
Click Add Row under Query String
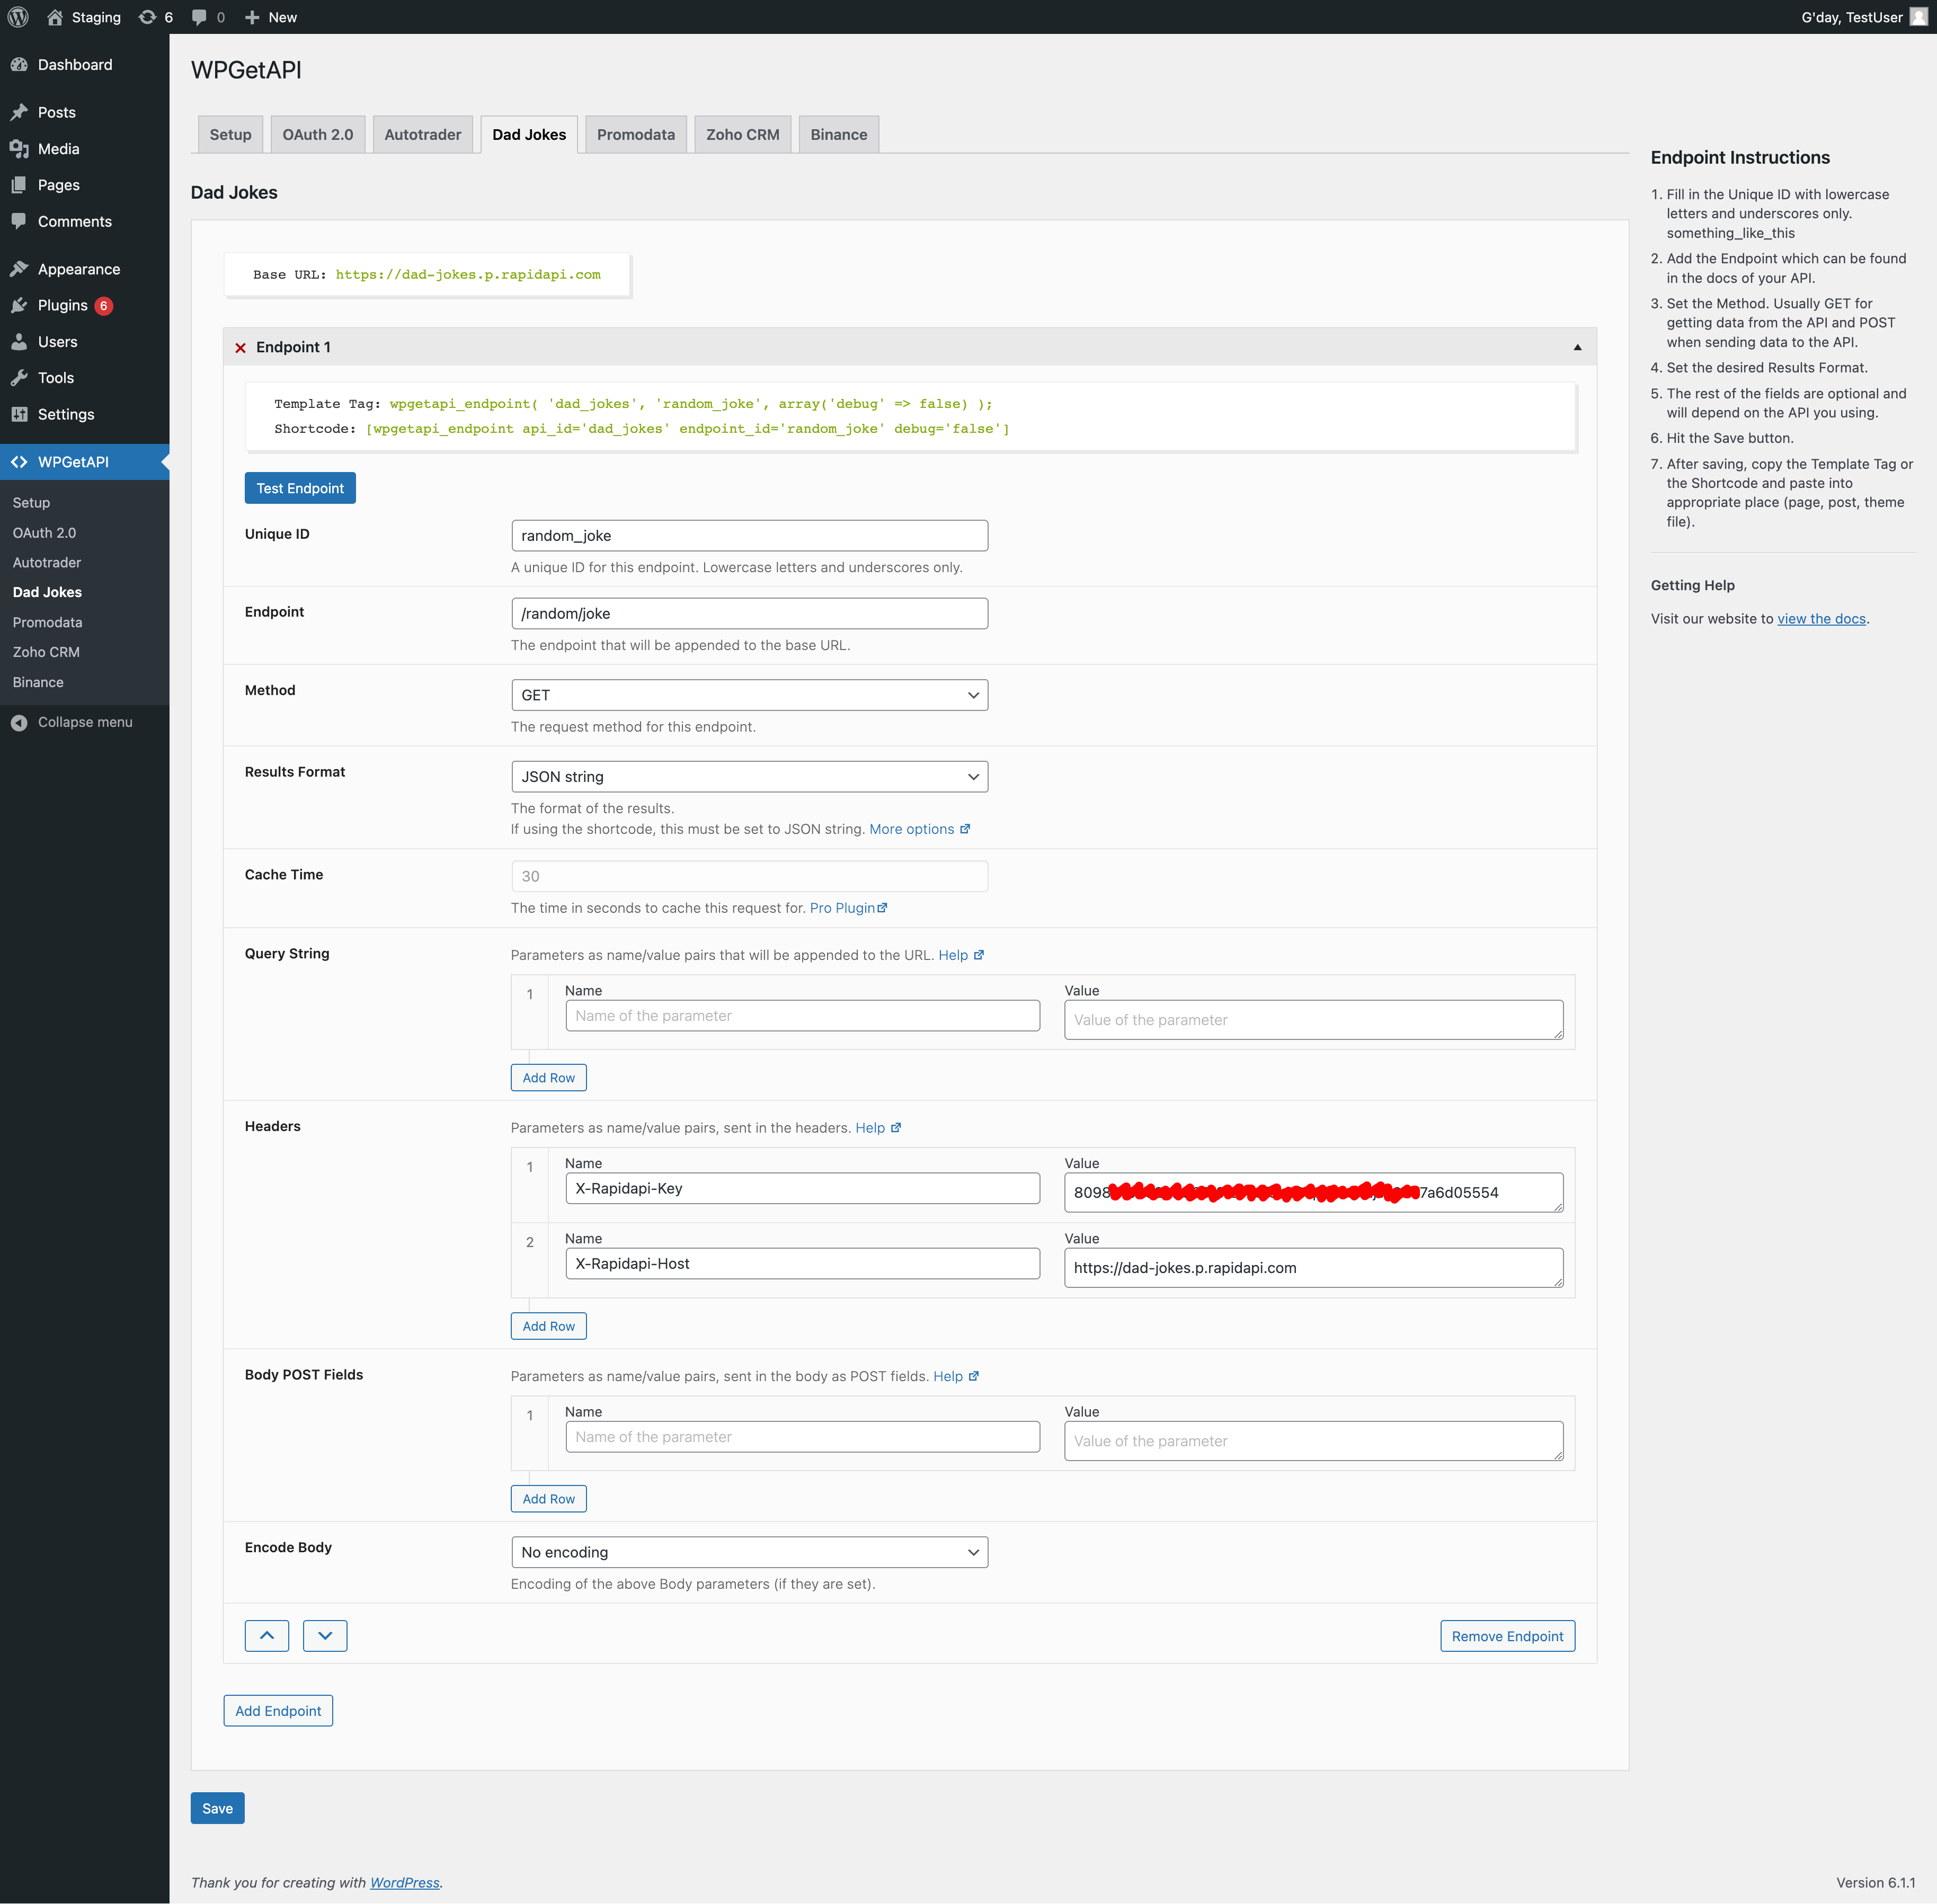click(549, 1078)
